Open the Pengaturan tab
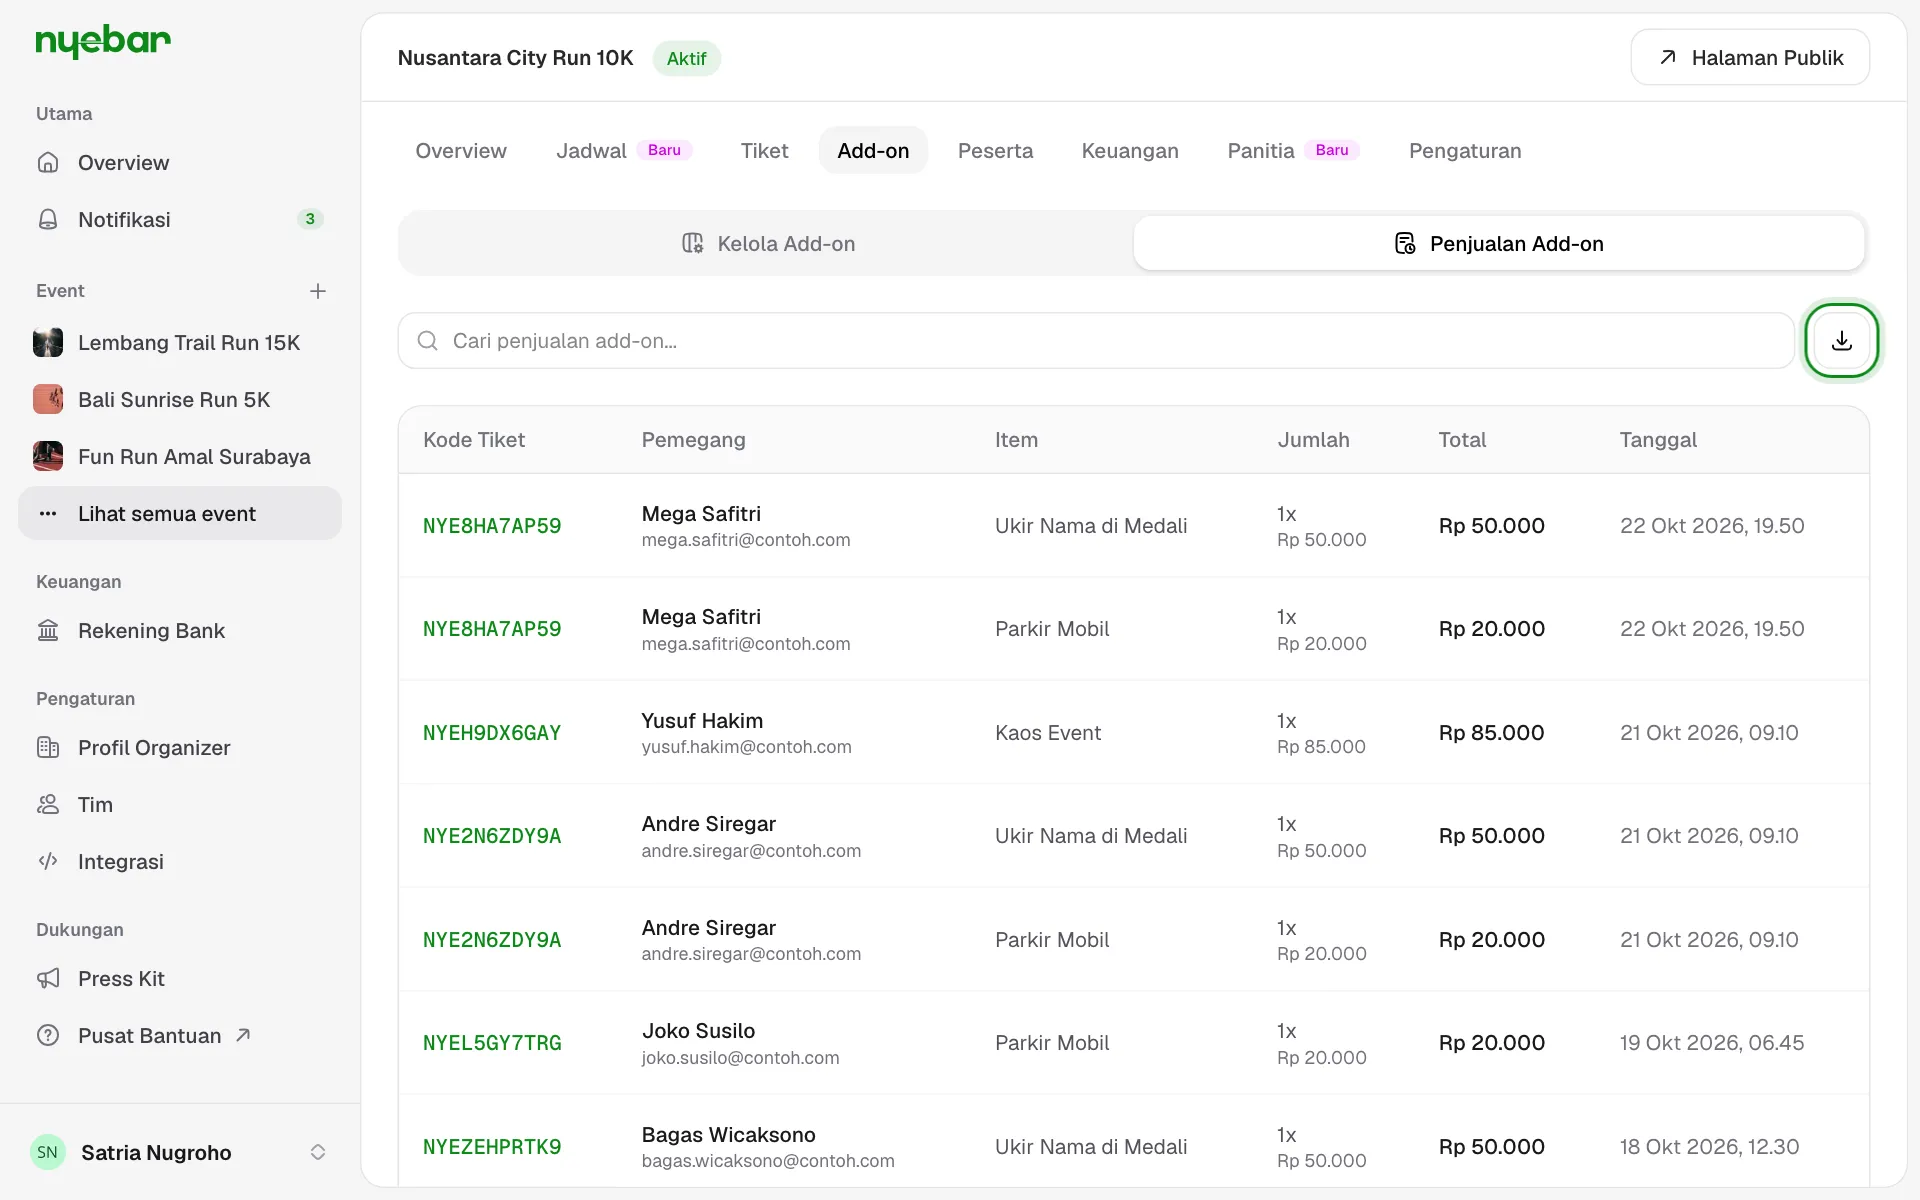The width and height of the screenshot is (1920, 1200). tap(1465, 150)
